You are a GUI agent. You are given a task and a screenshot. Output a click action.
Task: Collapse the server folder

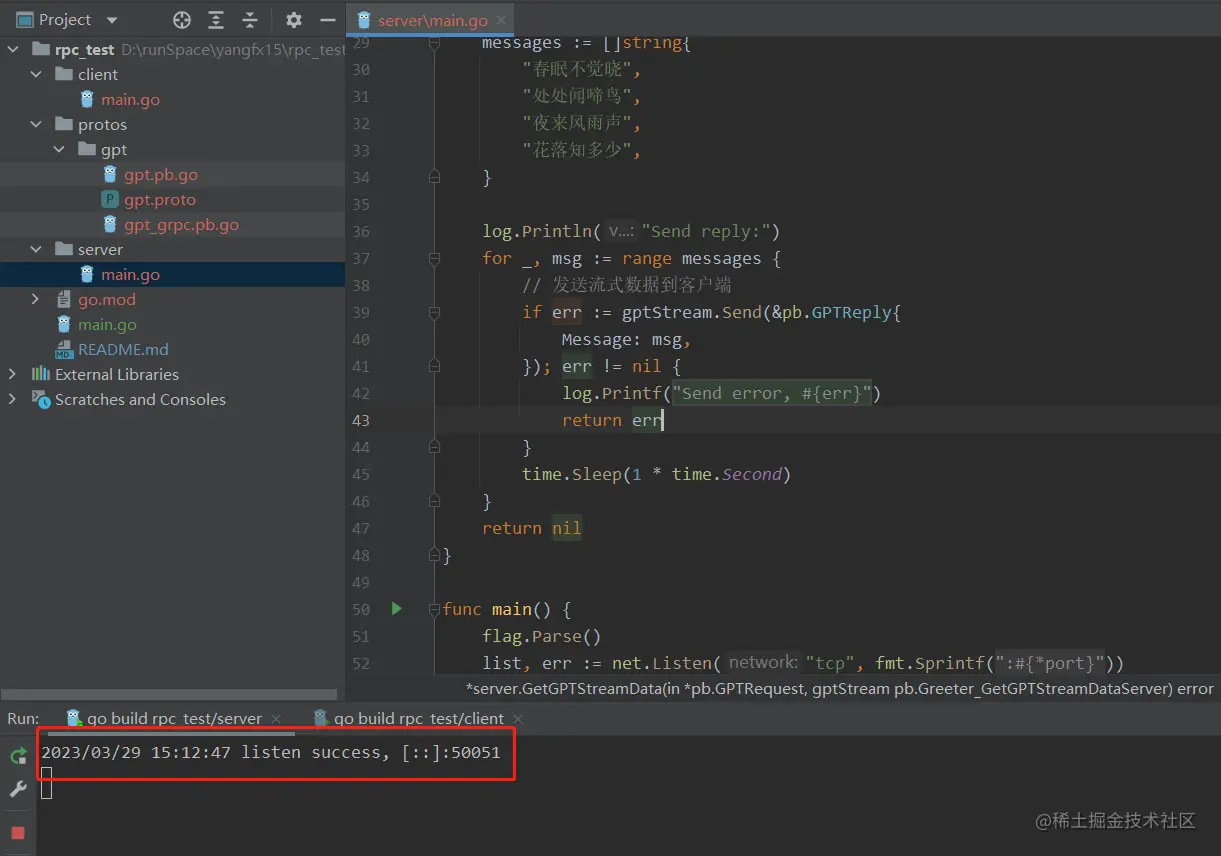click(x=36, y=249)
